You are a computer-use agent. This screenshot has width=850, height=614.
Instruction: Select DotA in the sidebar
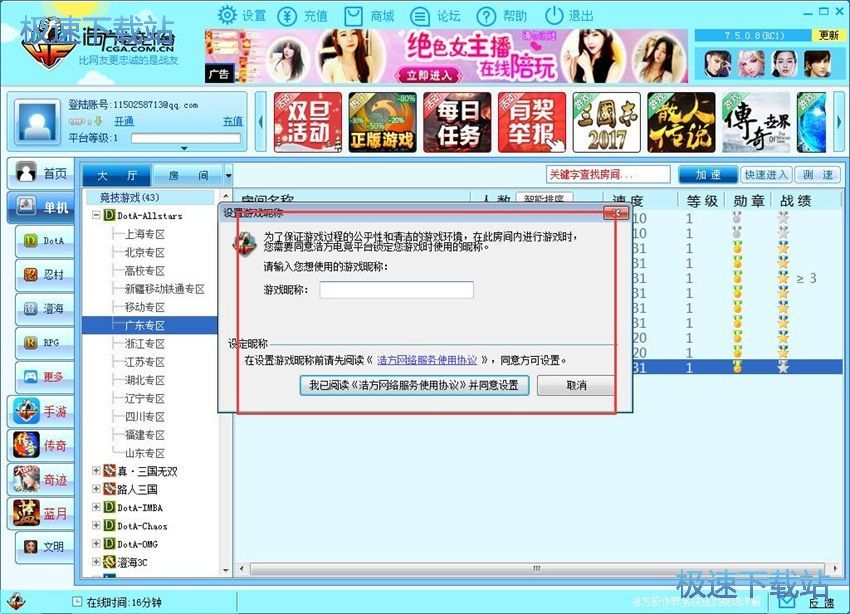46,241
